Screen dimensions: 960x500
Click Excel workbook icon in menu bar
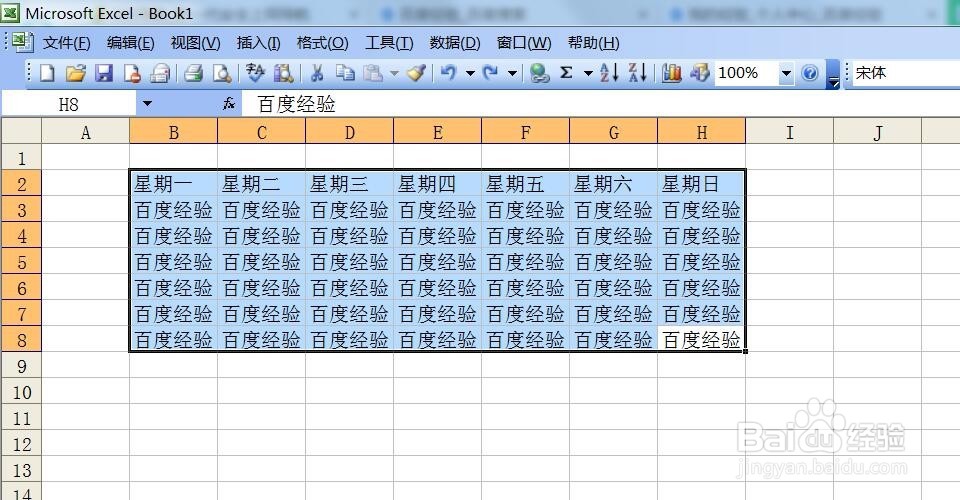[23, 42]
